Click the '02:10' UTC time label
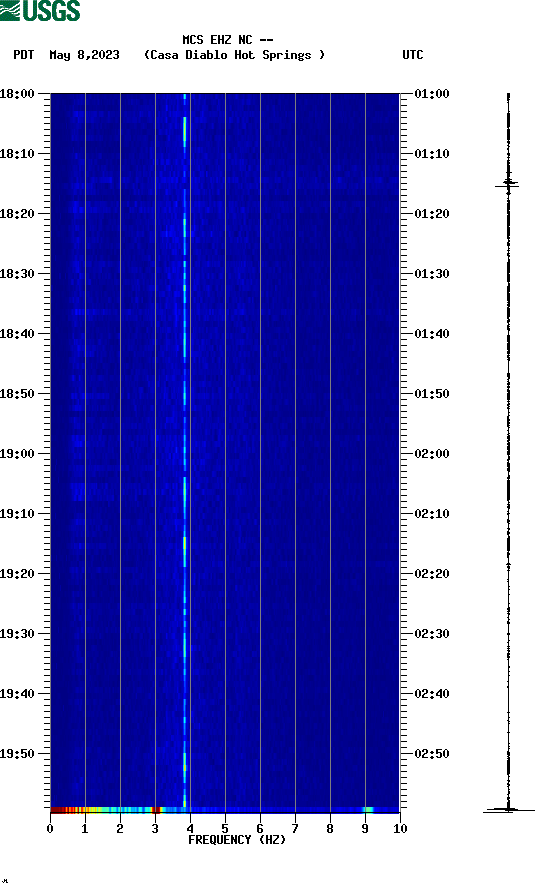The image size is (552, 892). [432, 514]
